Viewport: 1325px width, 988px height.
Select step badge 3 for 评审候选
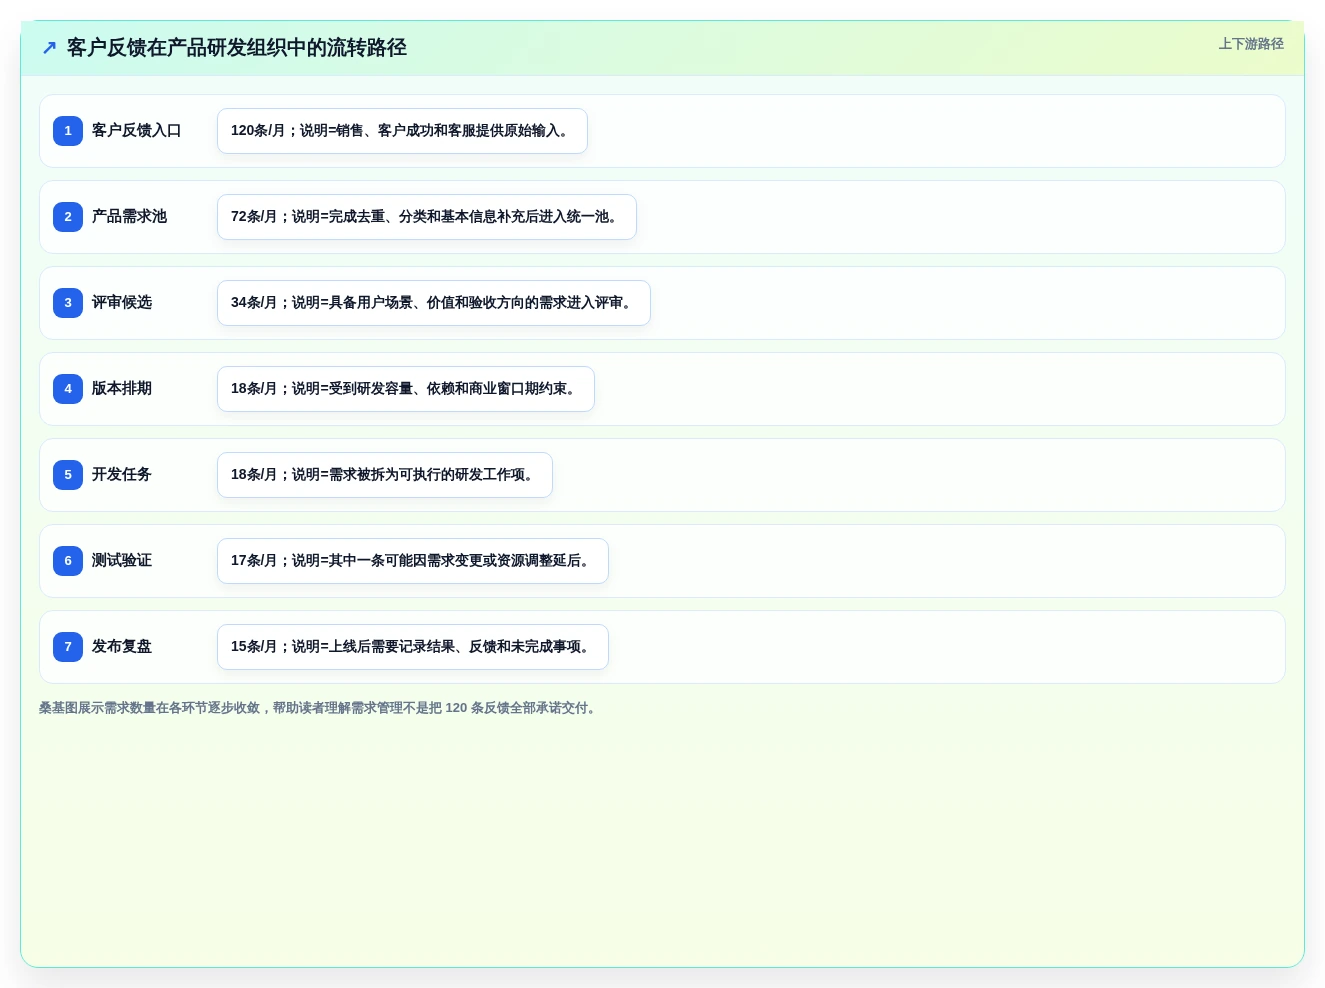click(x=68, y=303)
